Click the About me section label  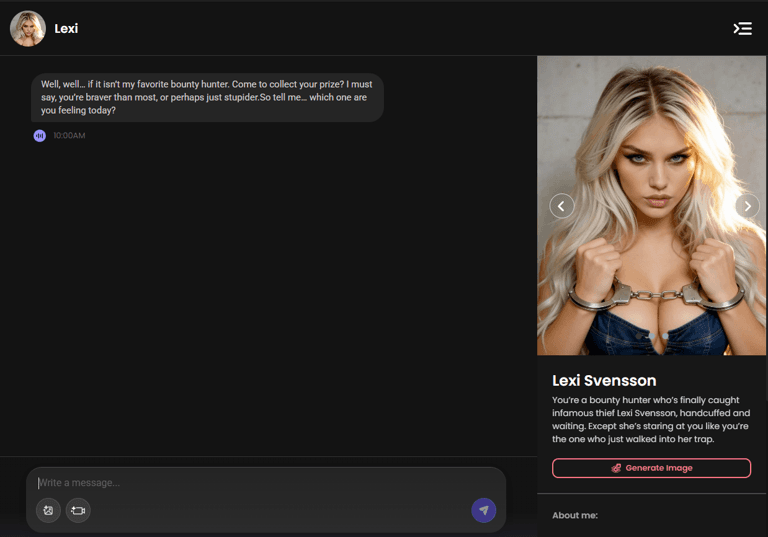point(575,515)
